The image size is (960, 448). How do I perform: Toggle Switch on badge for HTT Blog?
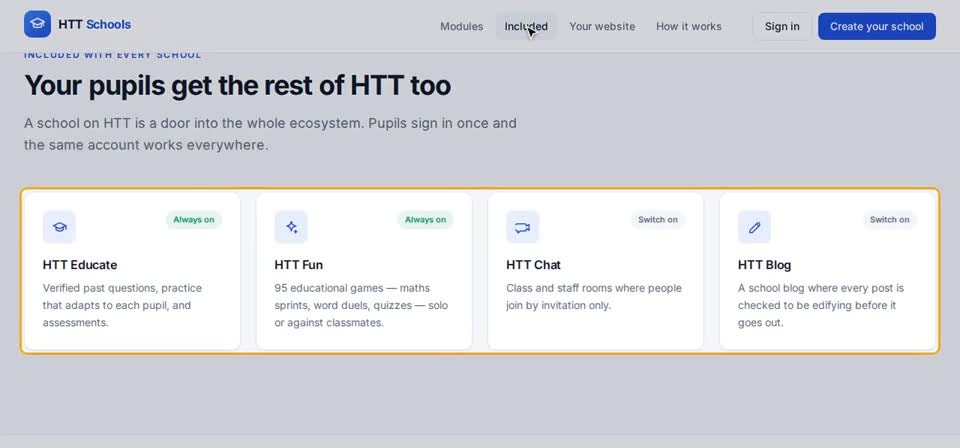(x=890, y=220)
